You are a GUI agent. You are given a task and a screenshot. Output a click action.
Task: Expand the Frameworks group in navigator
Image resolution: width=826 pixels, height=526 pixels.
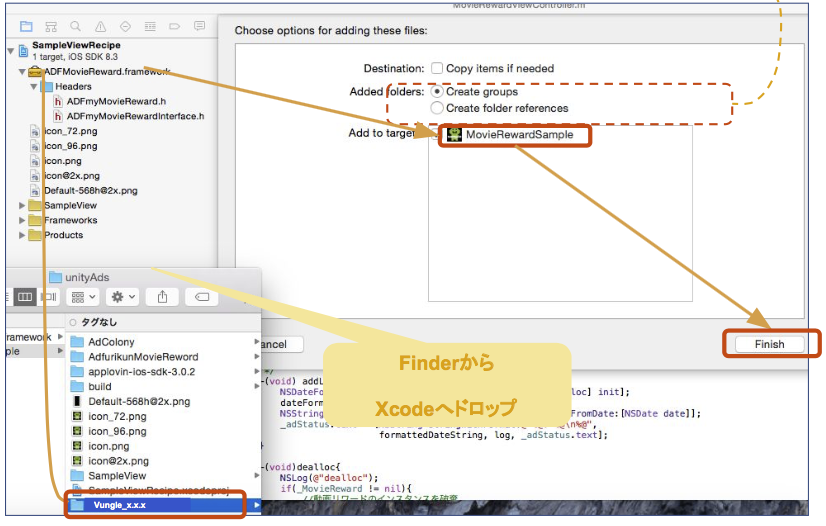point(22,220)
